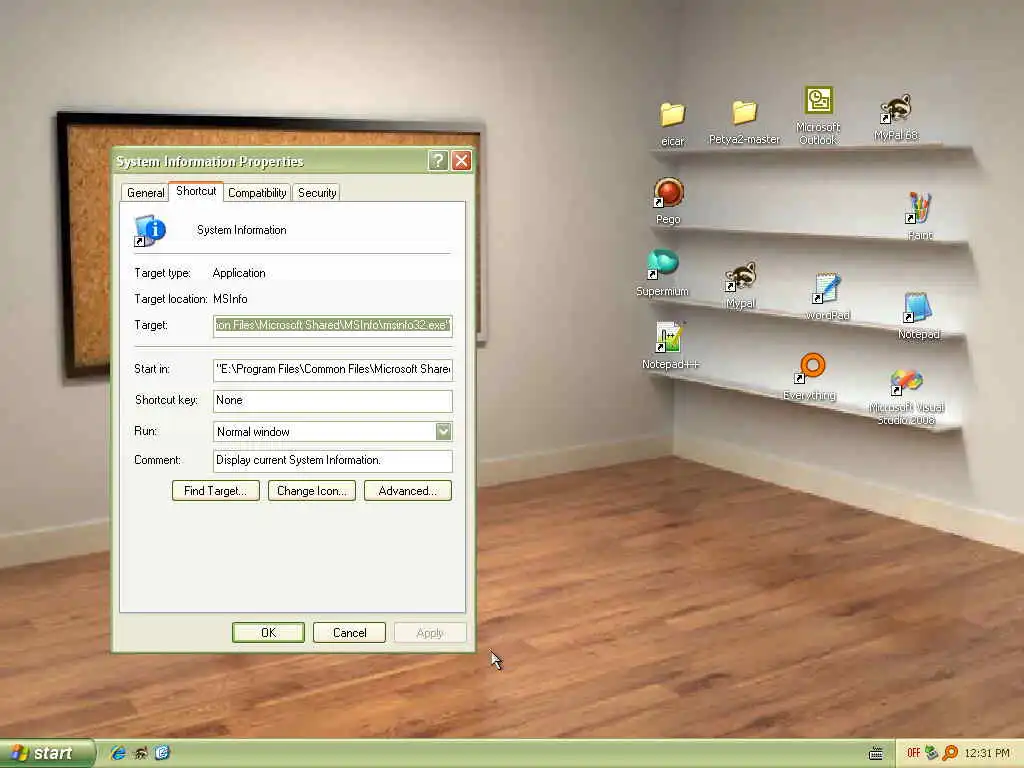
Task: Select the Shortcut tab
Action: [196, 191]
